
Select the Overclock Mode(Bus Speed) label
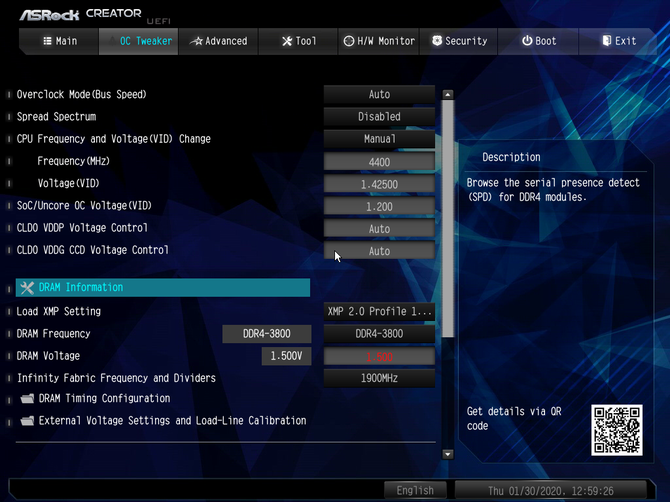(x=81, y=94)
